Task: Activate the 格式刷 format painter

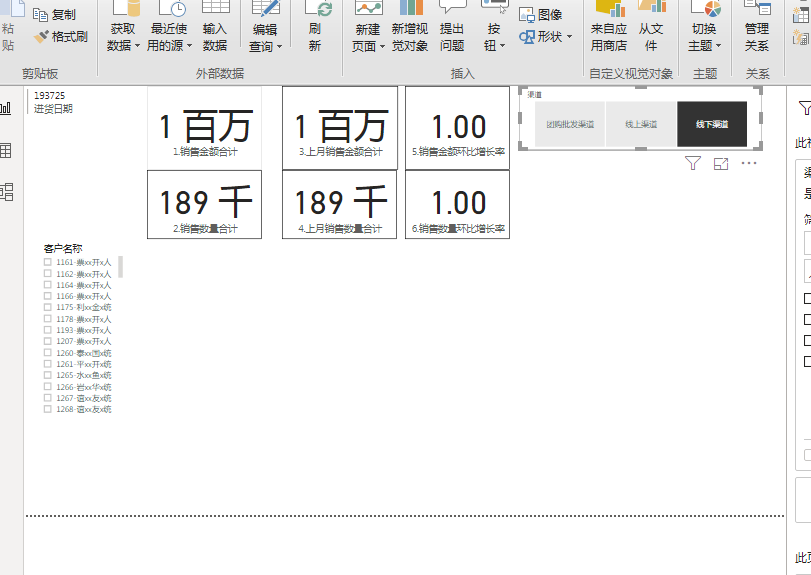Action: pos(60,37)
